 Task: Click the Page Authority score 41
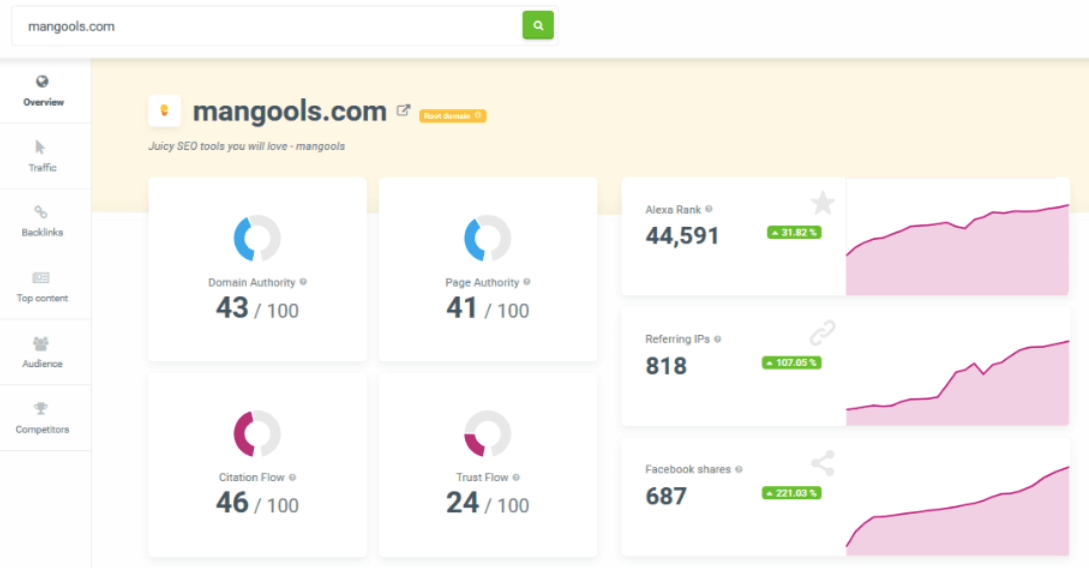coord(462,308)
